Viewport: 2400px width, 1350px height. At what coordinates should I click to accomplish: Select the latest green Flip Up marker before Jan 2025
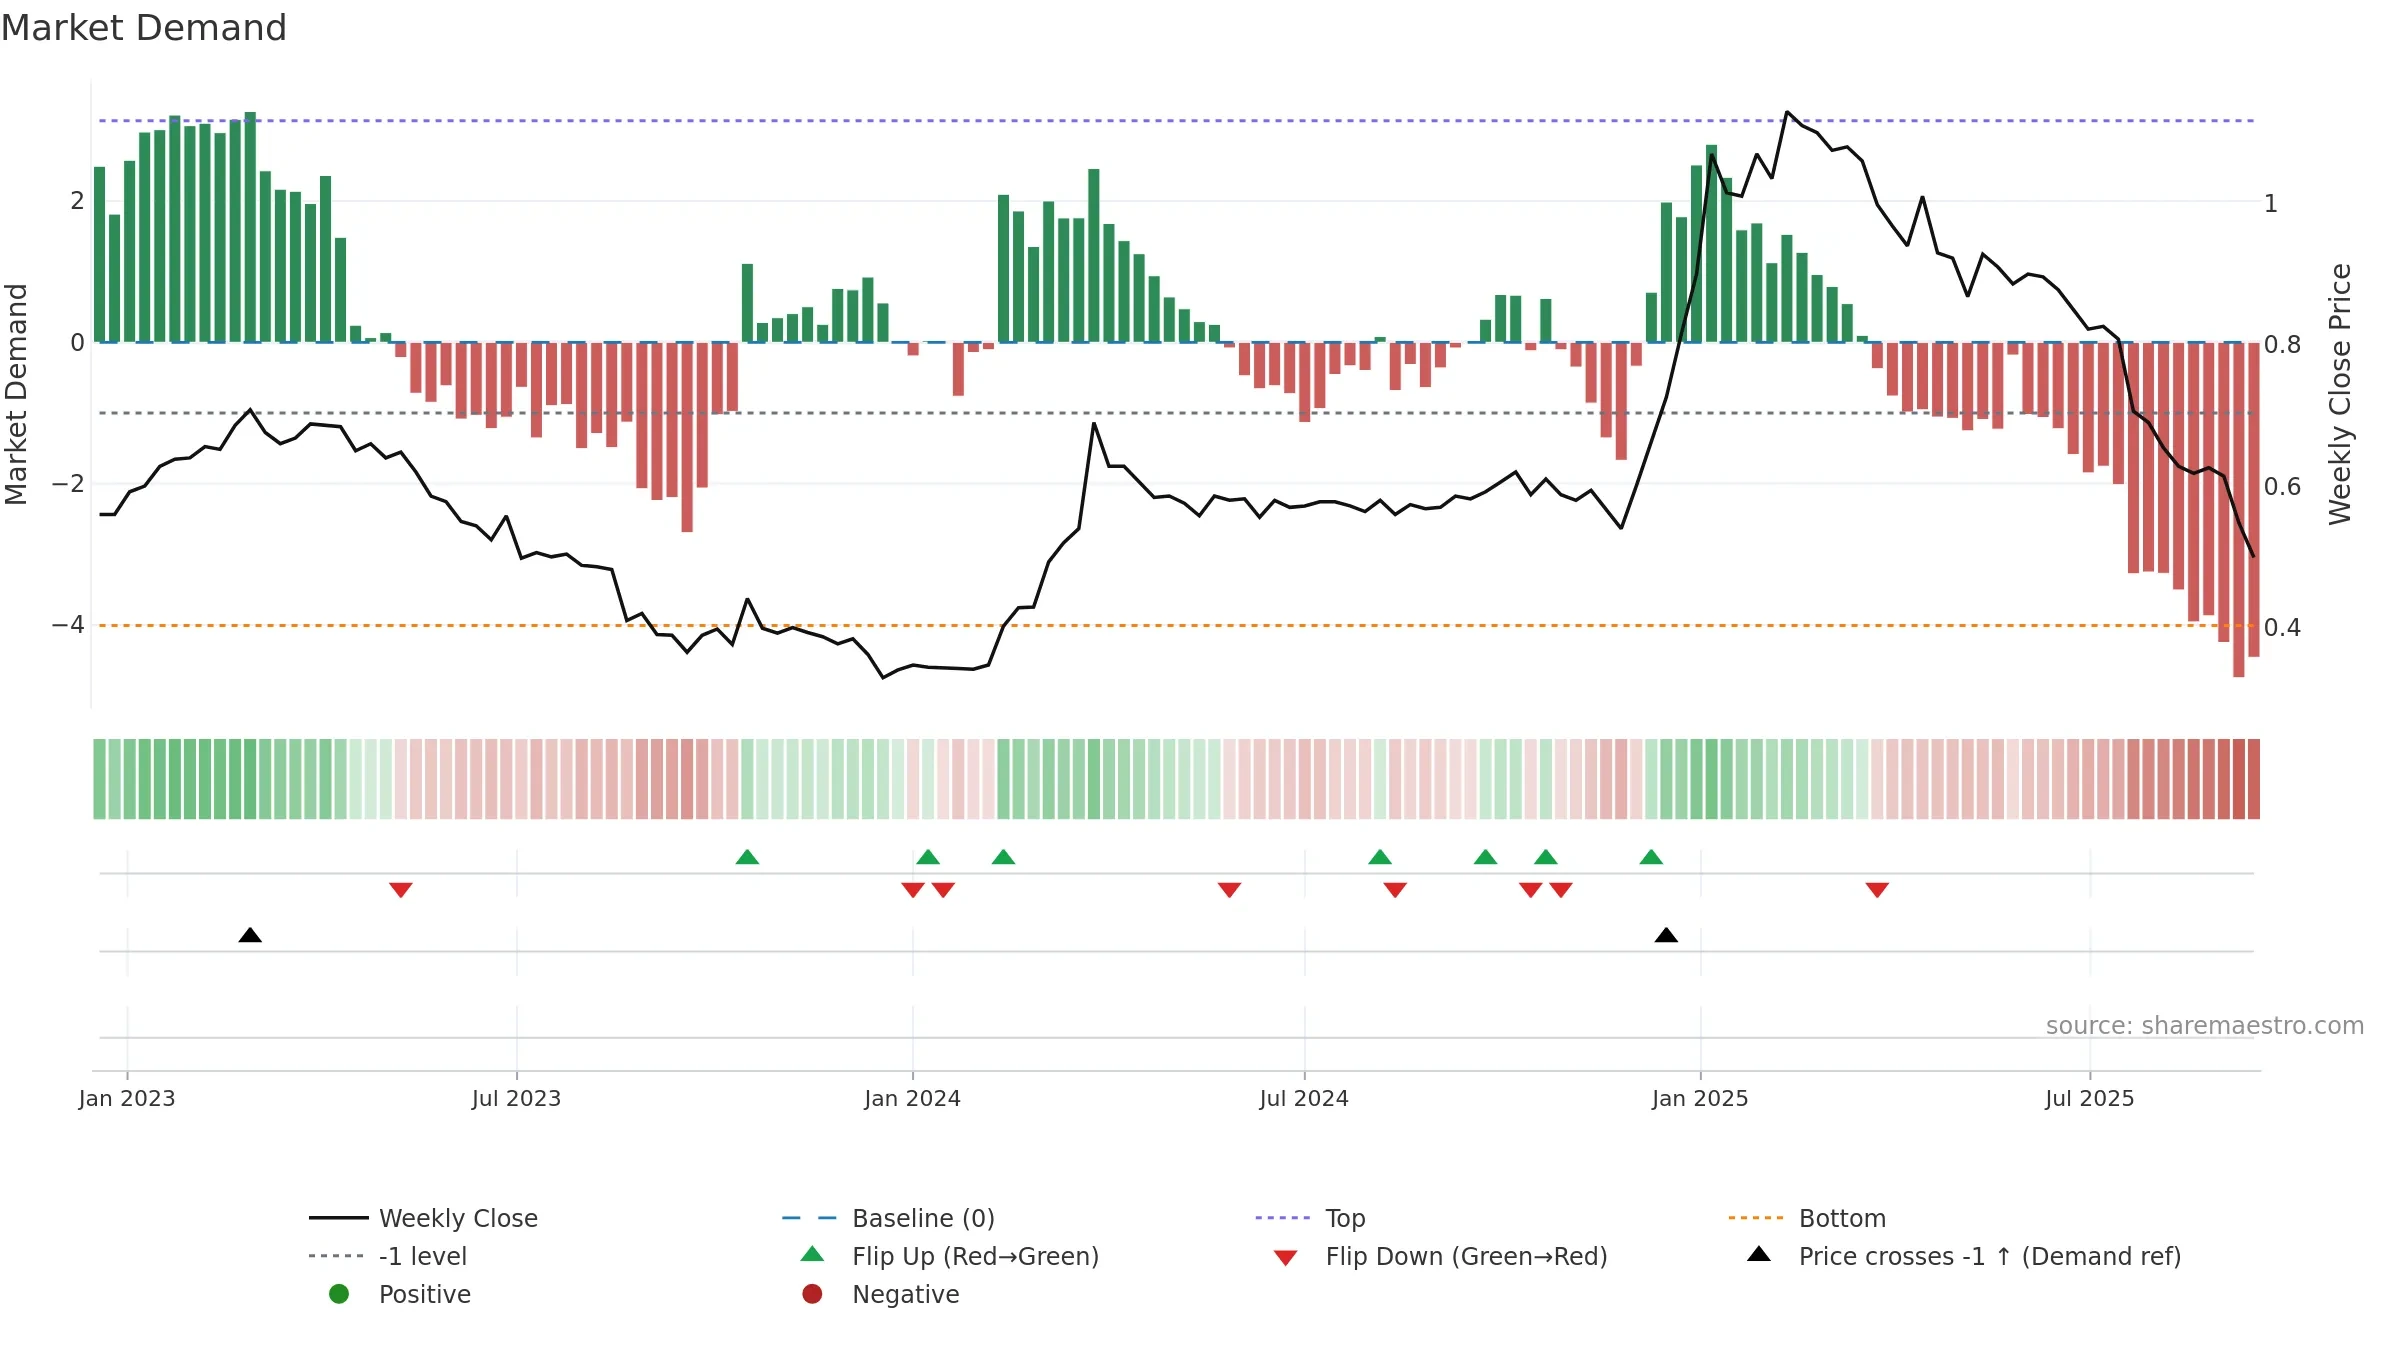[x=1651, y=857]
